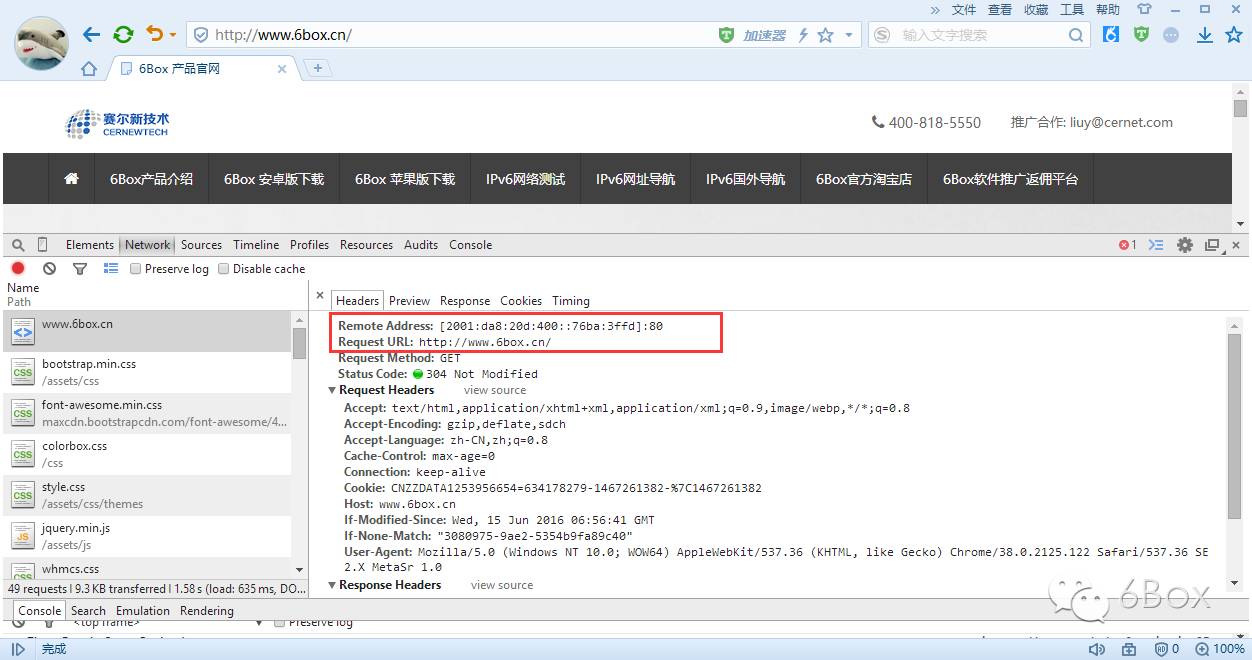The width and height of the screenshot is (1252, 660).
Task: Click the DevTools dock-side icon
Action: [1212, 245]
